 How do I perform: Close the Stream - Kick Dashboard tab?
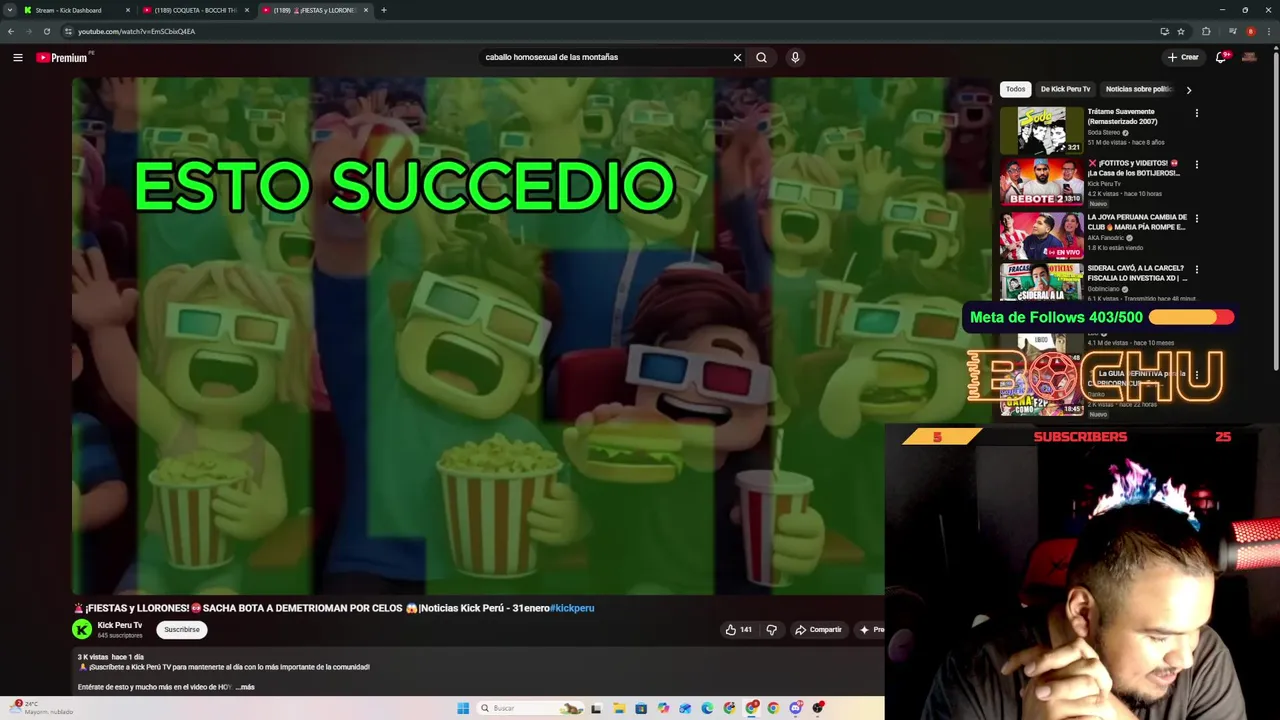(128, 10)
